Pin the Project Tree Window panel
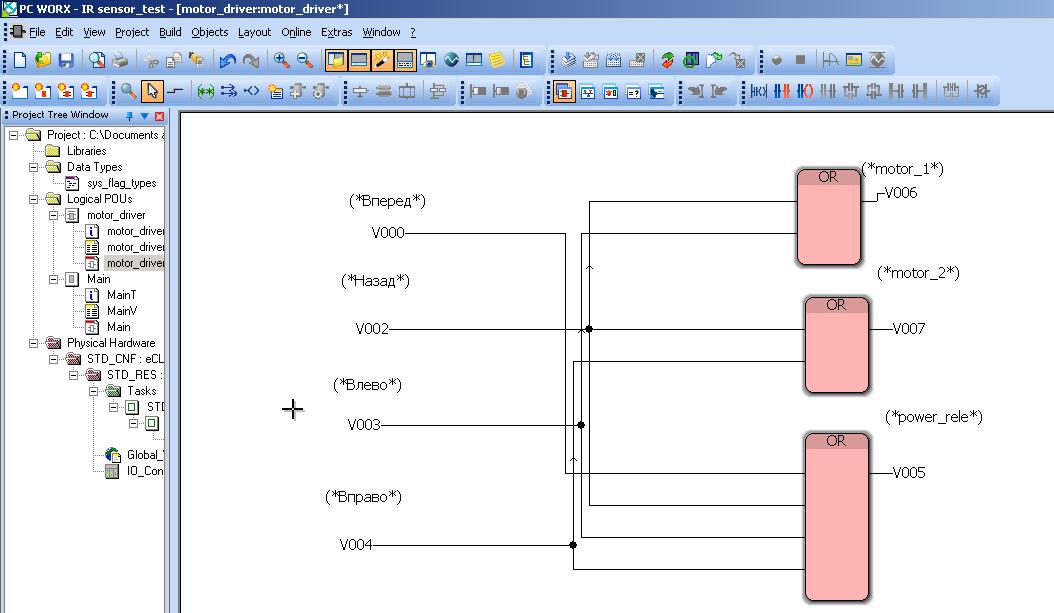The height and width of the screenshot is (613, 1054). point(129,116)
